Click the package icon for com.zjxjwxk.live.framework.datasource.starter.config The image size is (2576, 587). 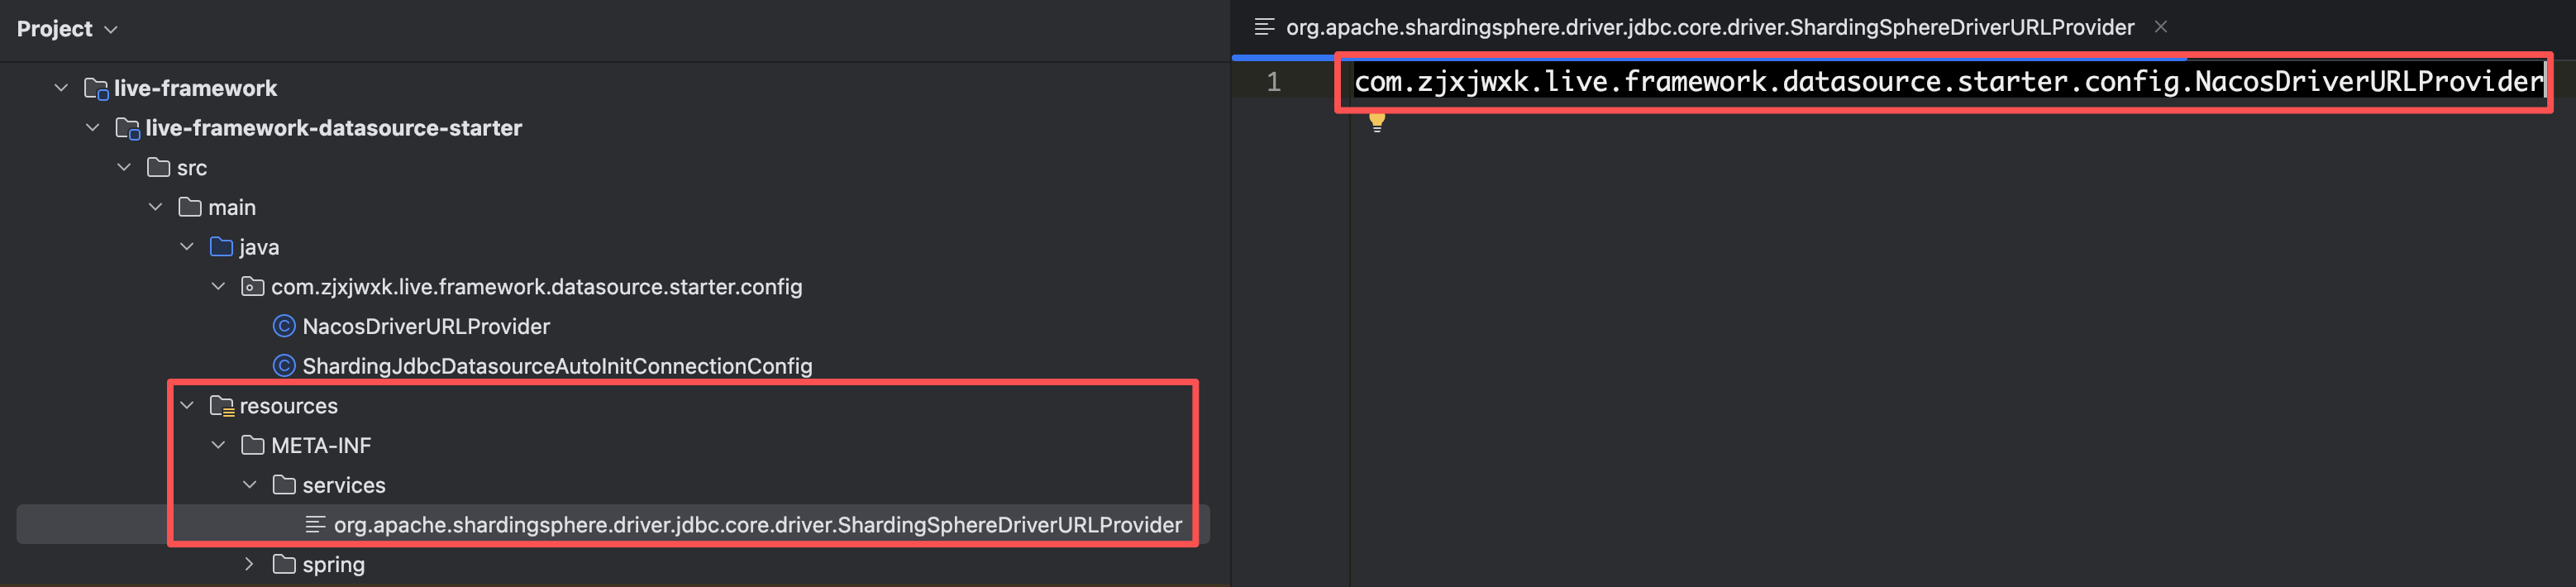click(x=253, y=287)
